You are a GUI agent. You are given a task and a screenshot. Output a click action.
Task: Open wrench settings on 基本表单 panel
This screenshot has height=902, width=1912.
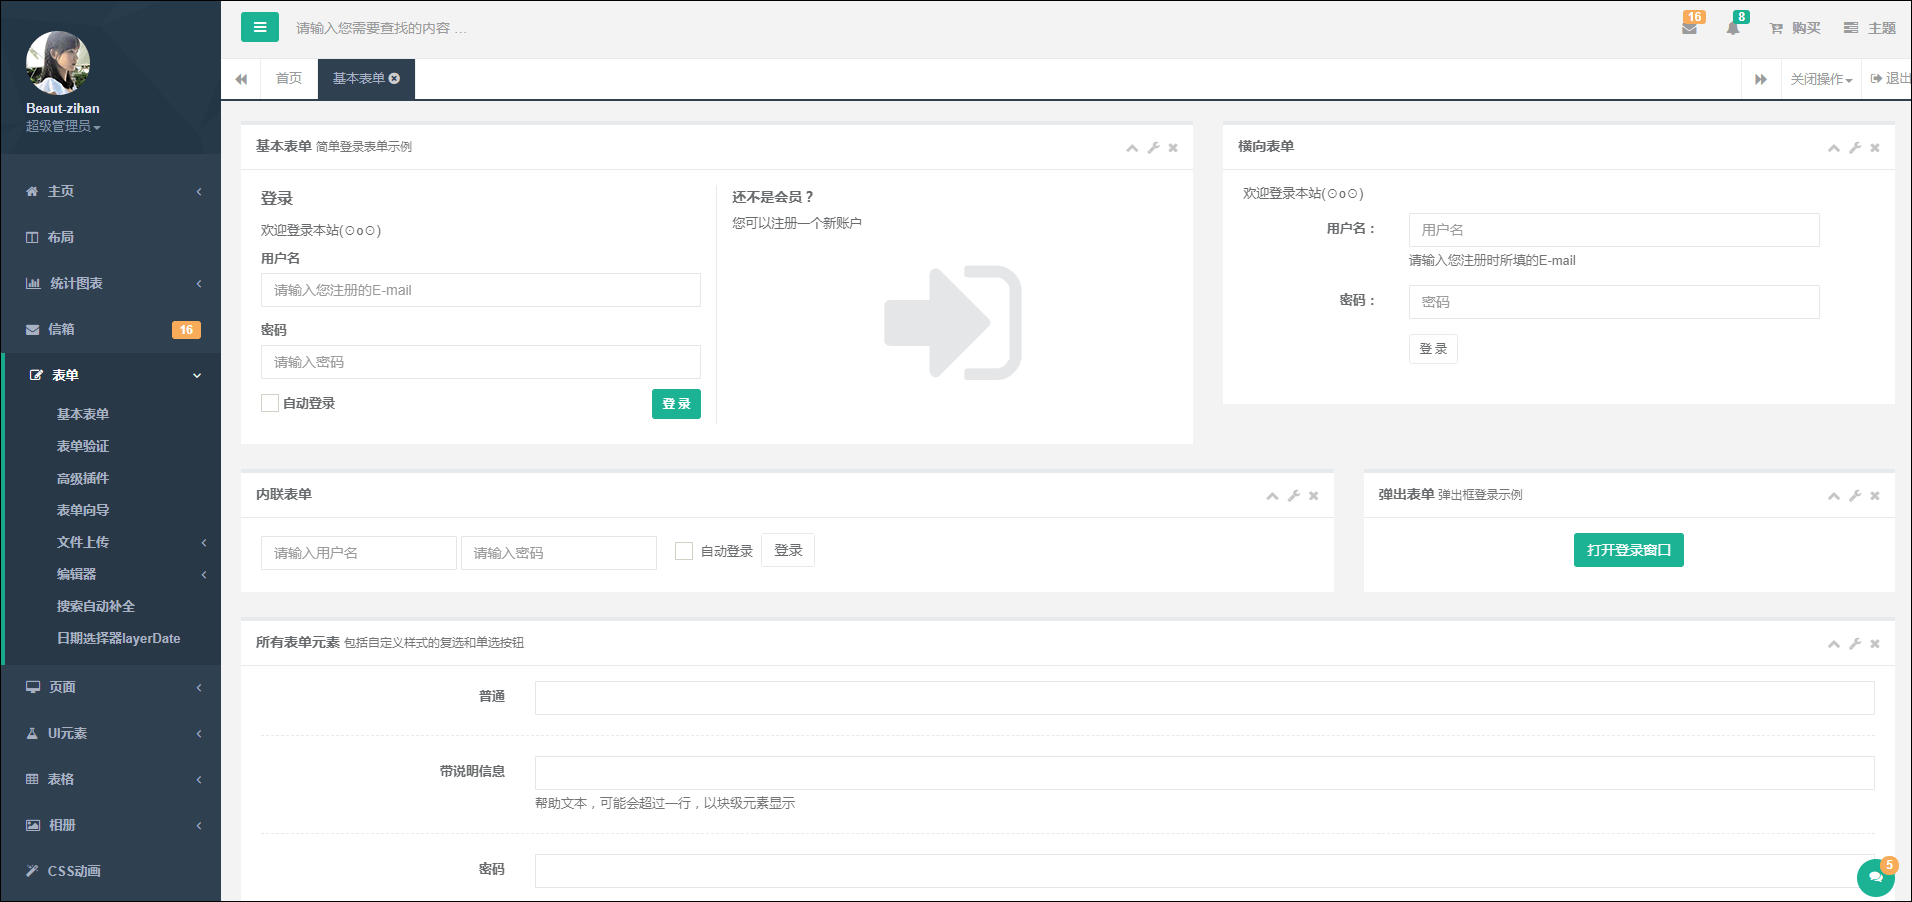(x=1153, y=148)
